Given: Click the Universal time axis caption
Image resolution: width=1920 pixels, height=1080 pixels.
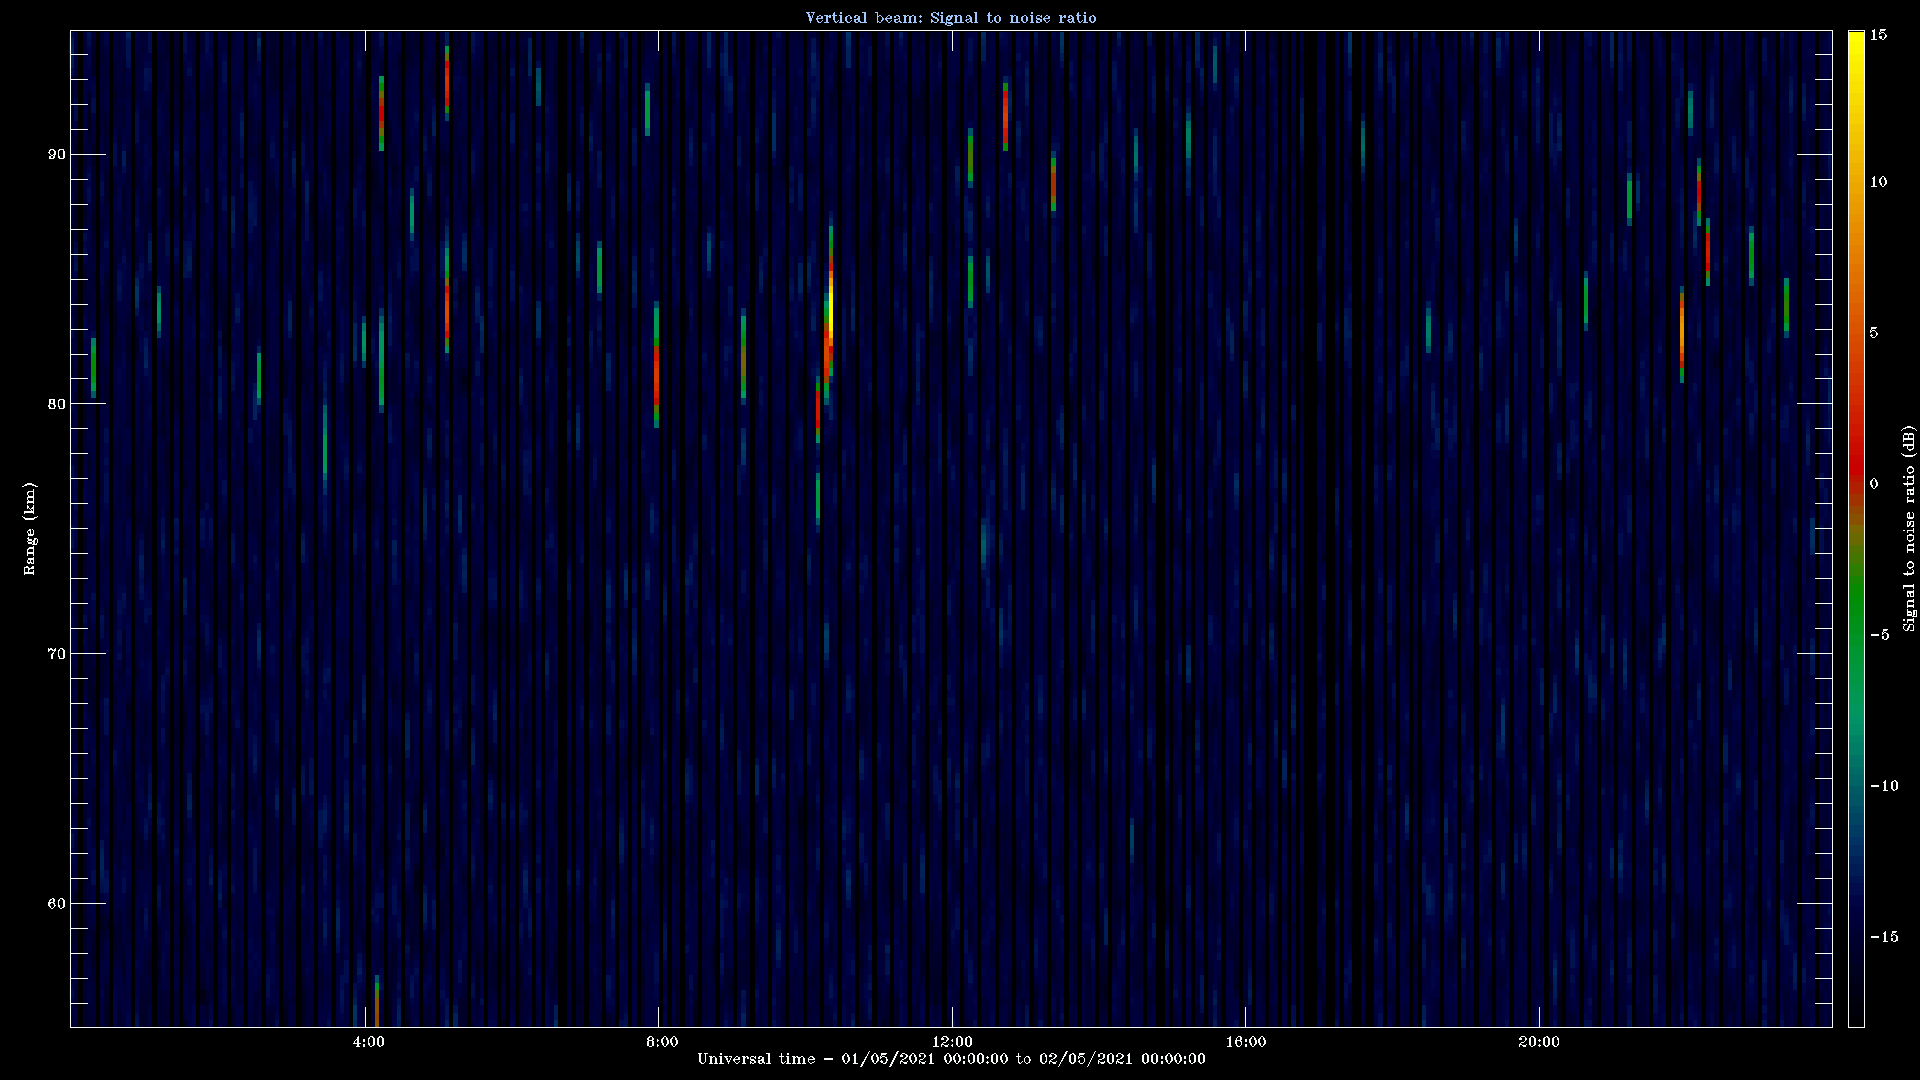Looking at the screenshot, I should 951,1059.
